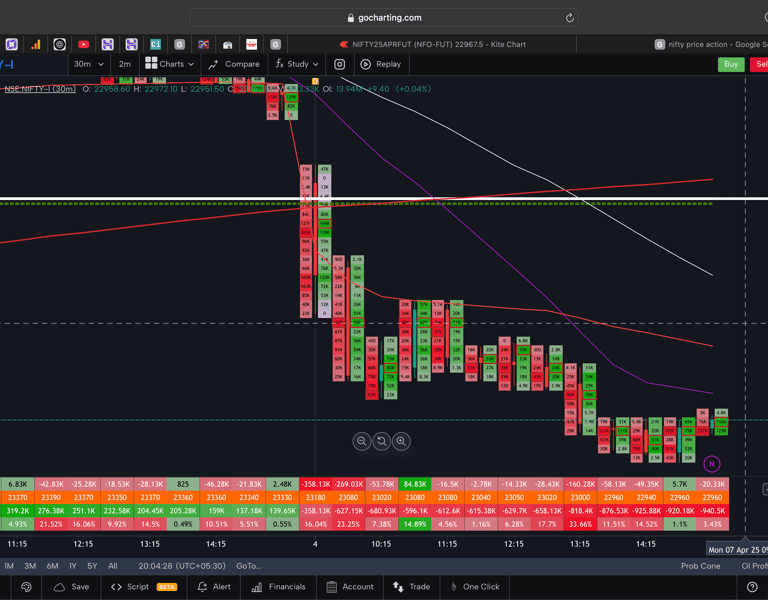Select the 3M range

tap(30, 566)
